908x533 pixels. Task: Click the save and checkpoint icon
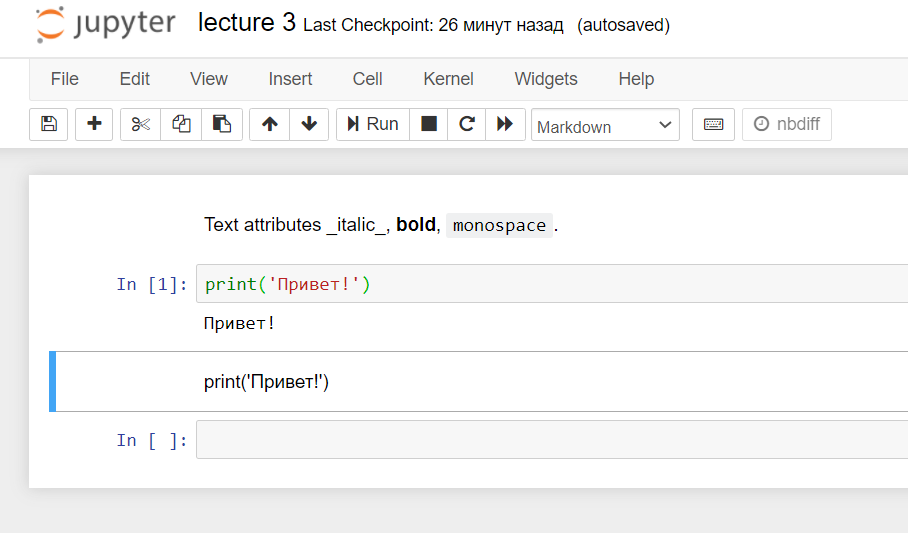[48, 124]
